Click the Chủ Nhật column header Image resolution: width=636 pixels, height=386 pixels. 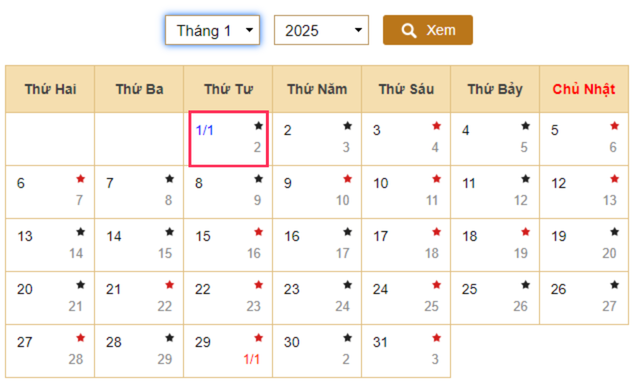tap(584, 89)
